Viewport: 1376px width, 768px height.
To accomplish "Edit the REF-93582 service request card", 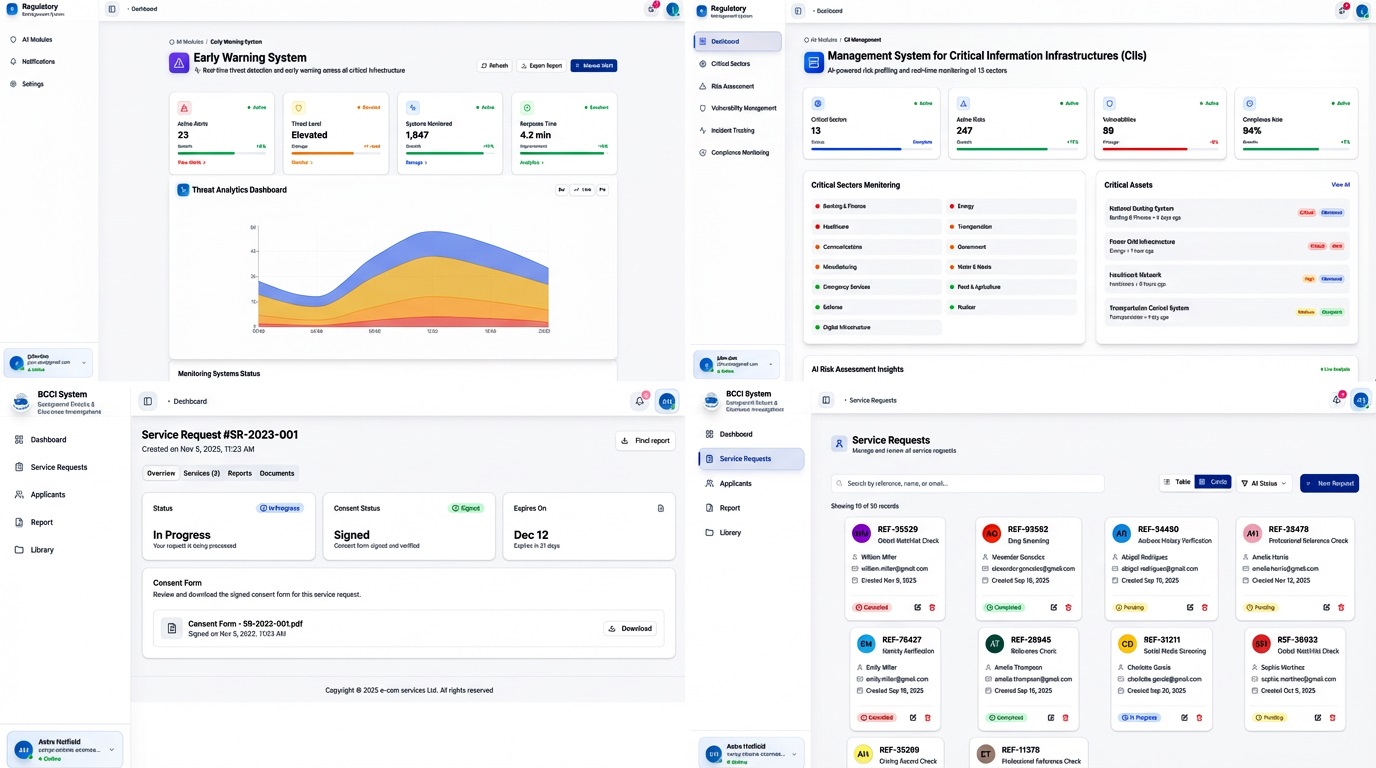I will click(x=1053, y=607).
